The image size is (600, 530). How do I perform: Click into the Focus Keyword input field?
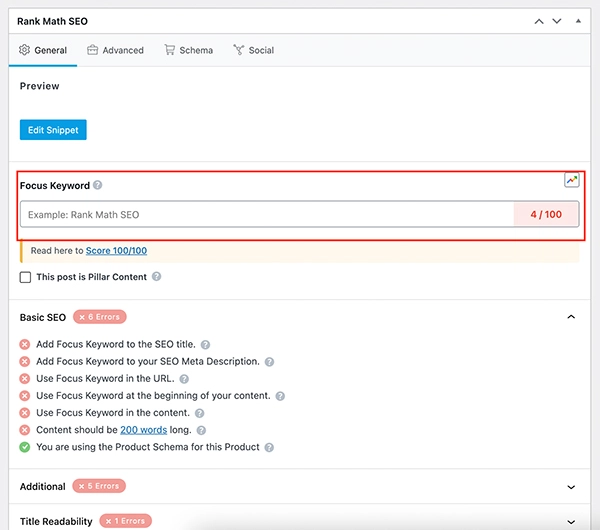click(266, 214)
